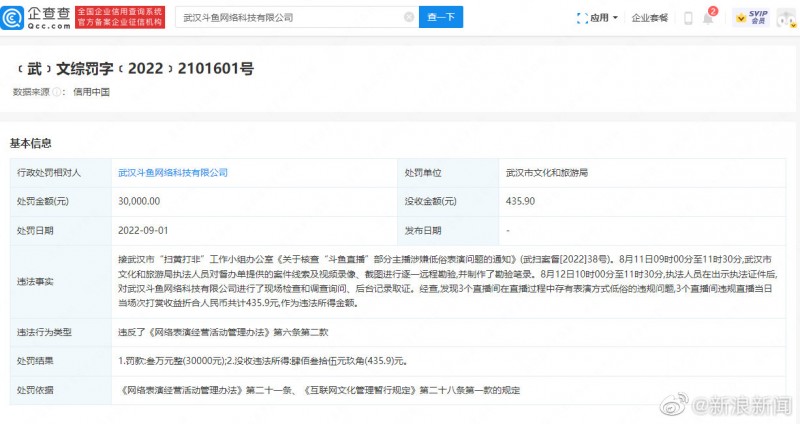Select the 违法事实 label cell
Viewport: 800px width, 424px height.
[61, 282]
